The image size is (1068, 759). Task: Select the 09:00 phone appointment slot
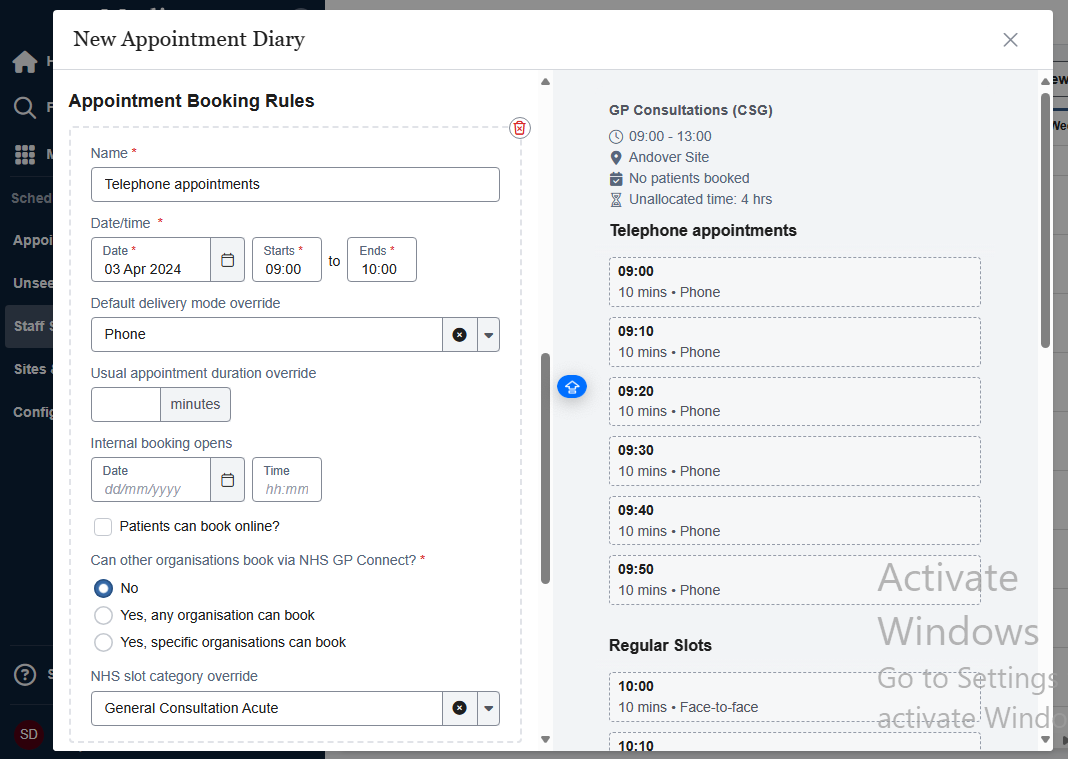point(795,281)
